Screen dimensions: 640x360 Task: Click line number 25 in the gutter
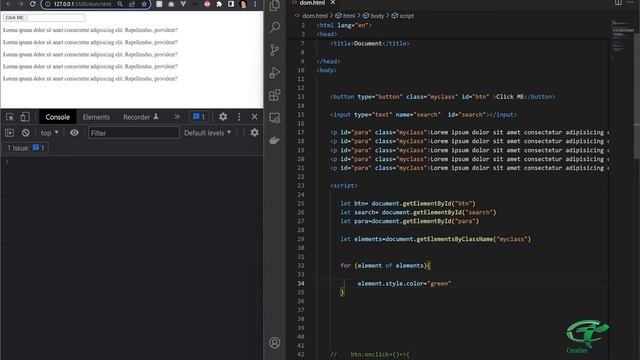(x=301, y=203)
